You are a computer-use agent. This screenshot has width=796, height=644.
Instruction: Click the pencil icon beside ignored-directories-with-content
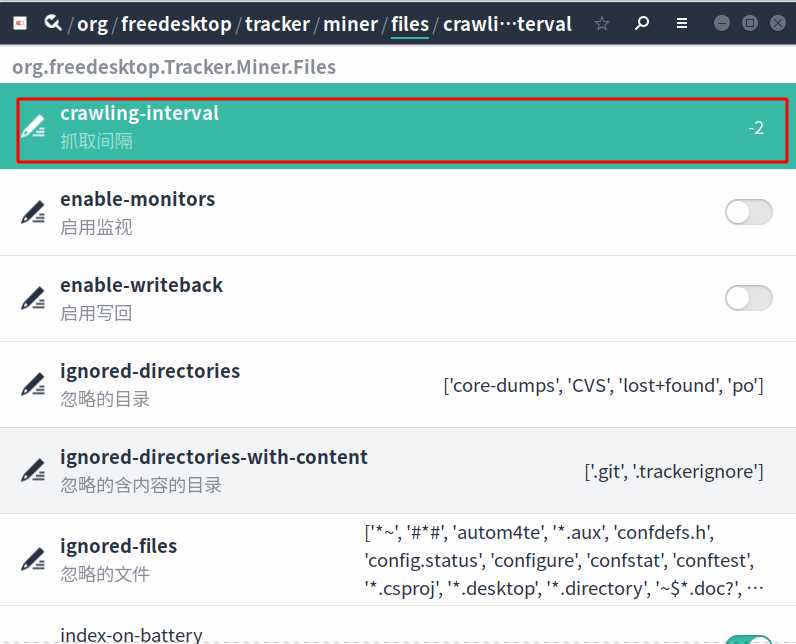pyautogui.click(x=34, y=471)
